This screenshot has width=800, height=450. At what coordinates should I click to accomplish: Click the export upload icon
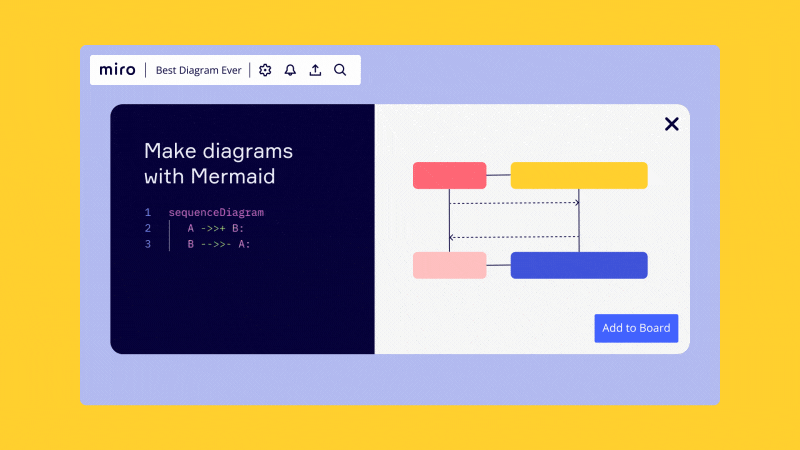[315, 70]
